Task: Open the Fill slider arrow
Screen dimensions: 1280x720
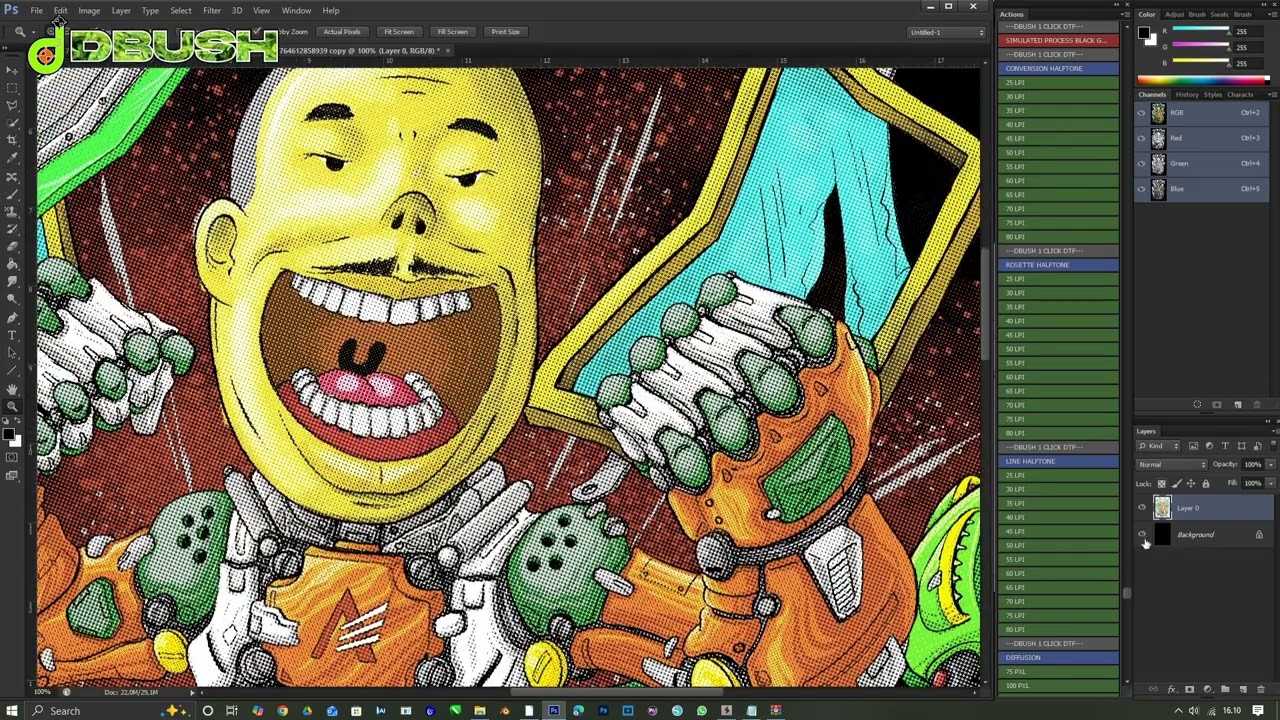Action: [x=1271, y=483]
